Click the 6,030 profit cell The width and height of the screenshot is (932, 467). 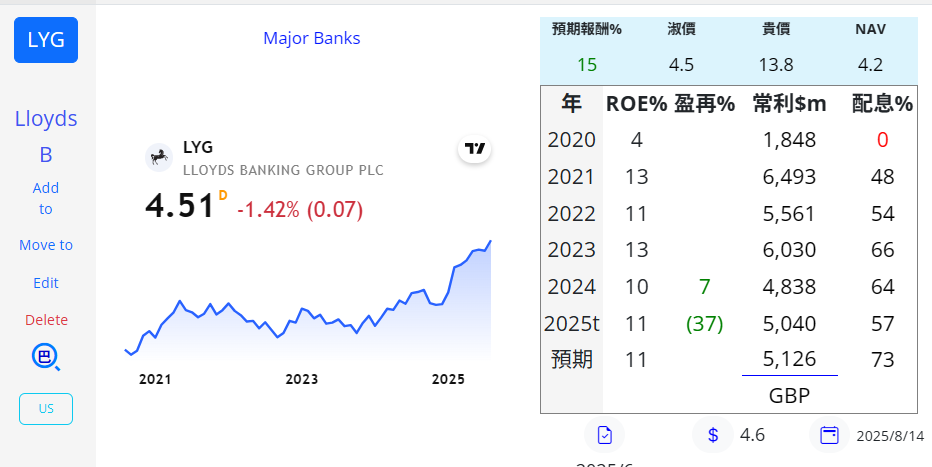coord(789,250)
